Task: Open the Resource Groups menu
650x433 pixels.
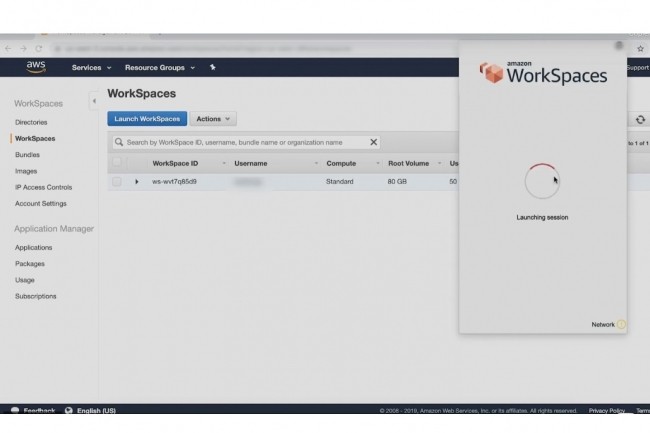Action: 160,68
